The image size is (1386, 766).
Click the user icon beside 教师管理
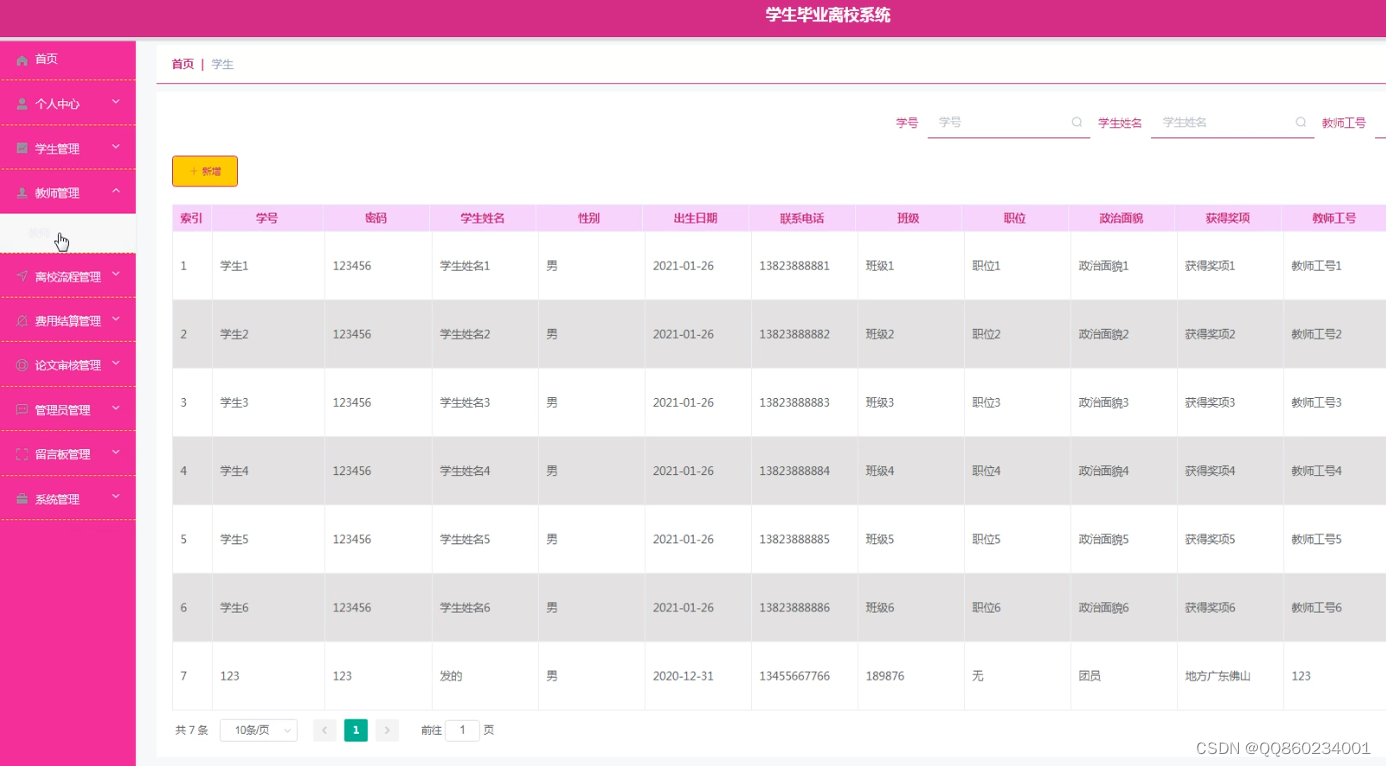tap(22, 193)
